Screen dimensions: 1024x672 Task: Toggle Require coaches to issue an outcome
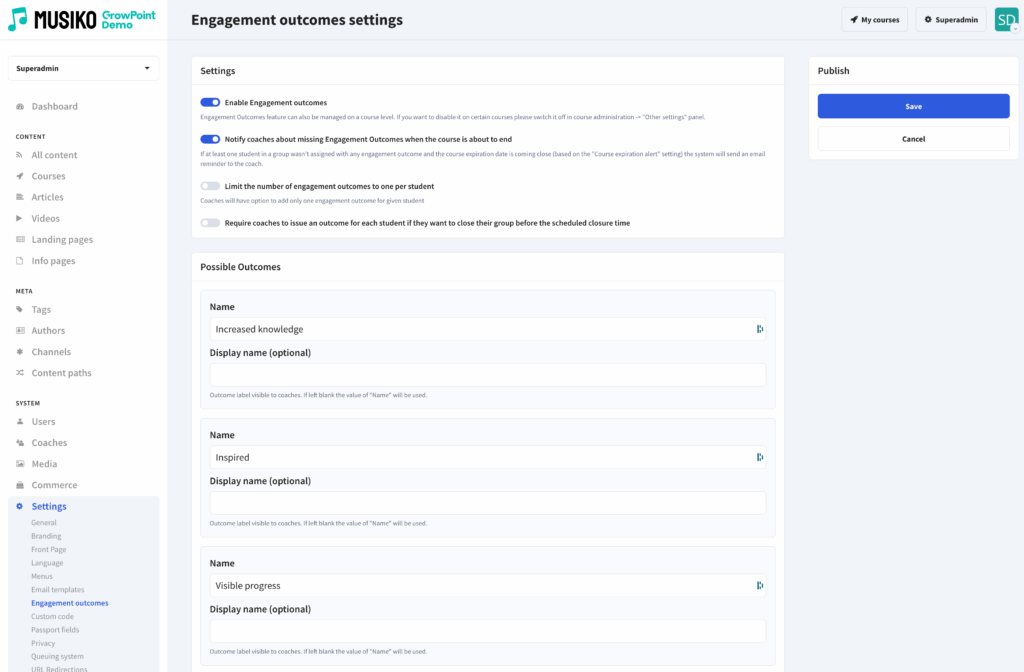point(210,223)
